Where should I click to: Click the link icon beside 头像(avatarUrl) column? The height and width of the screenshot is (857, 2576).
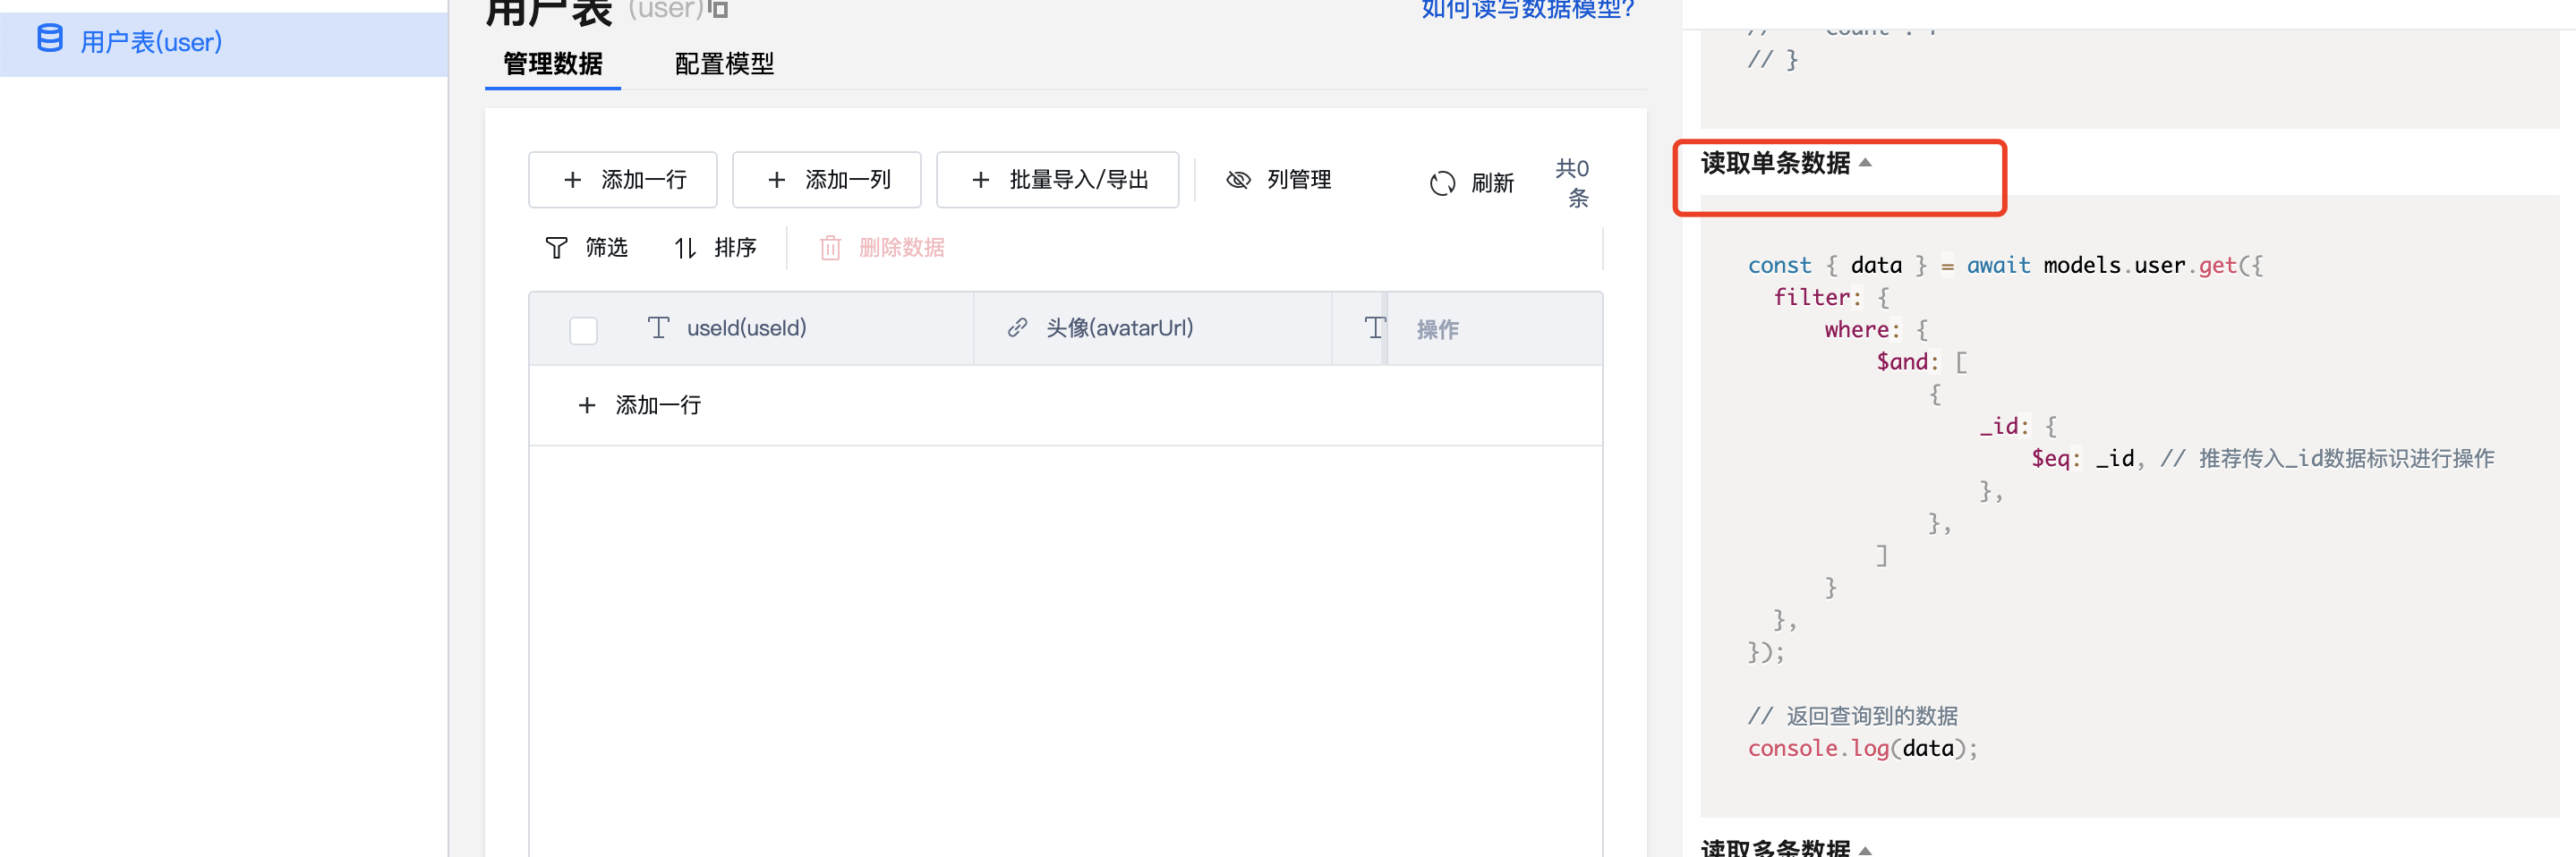tap(1017, 328)
